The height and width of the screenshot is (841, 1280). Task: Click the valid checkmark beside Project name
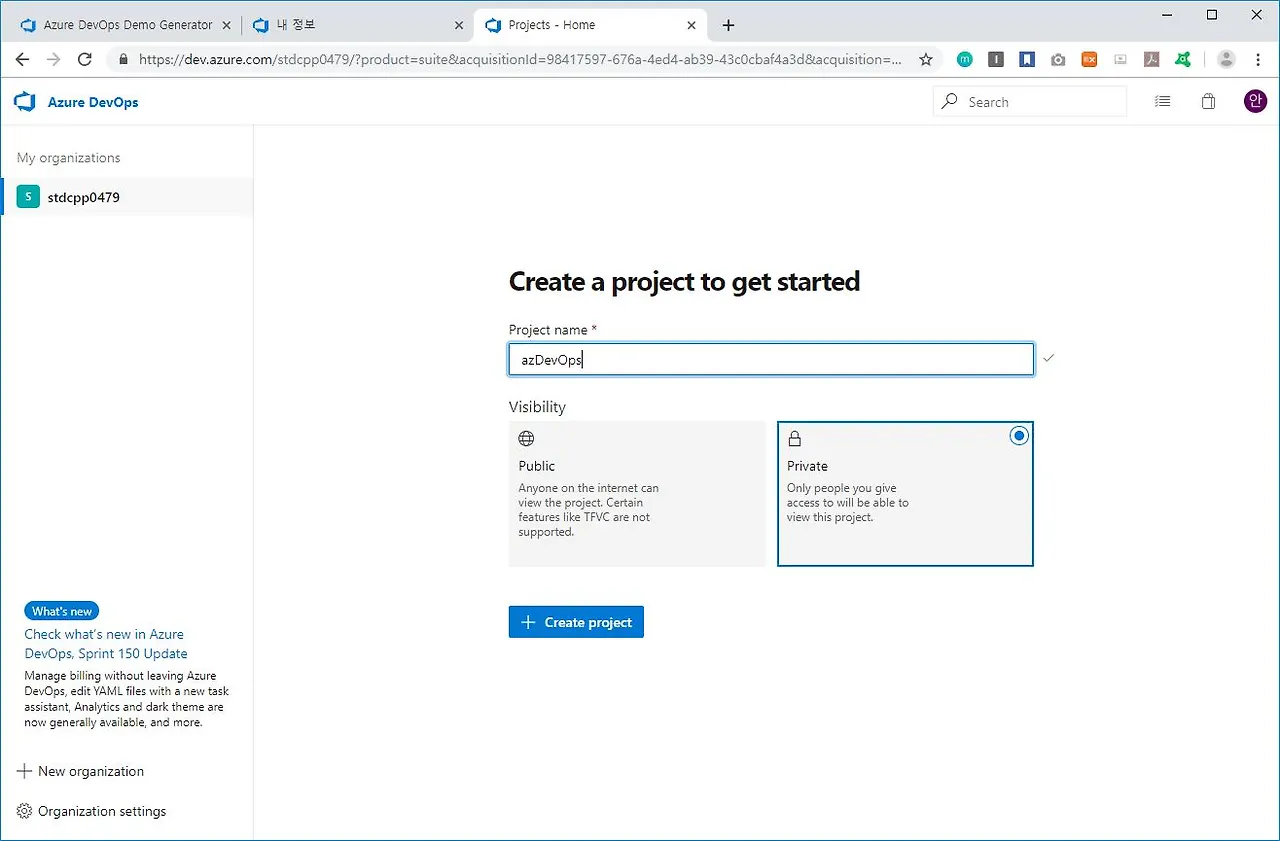click(x=1048, y=357)
